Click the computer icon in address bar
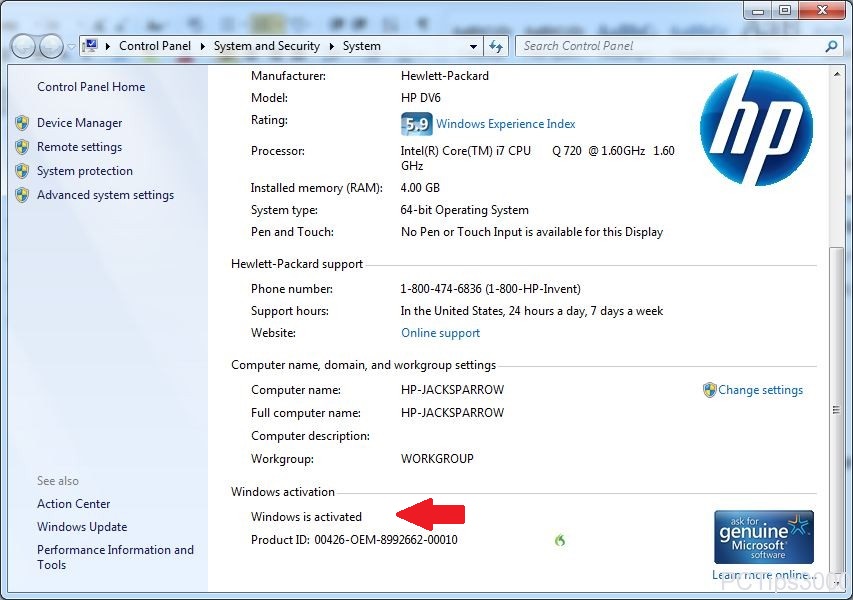 (x=91, y=46)
